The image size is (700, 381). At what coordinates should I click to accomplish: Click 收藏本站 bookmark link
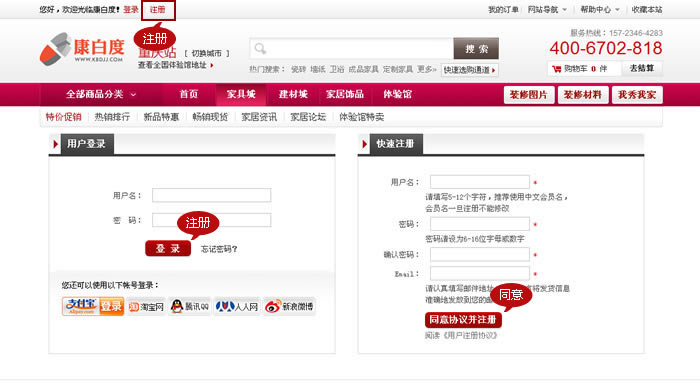click(x=647, y=9)
